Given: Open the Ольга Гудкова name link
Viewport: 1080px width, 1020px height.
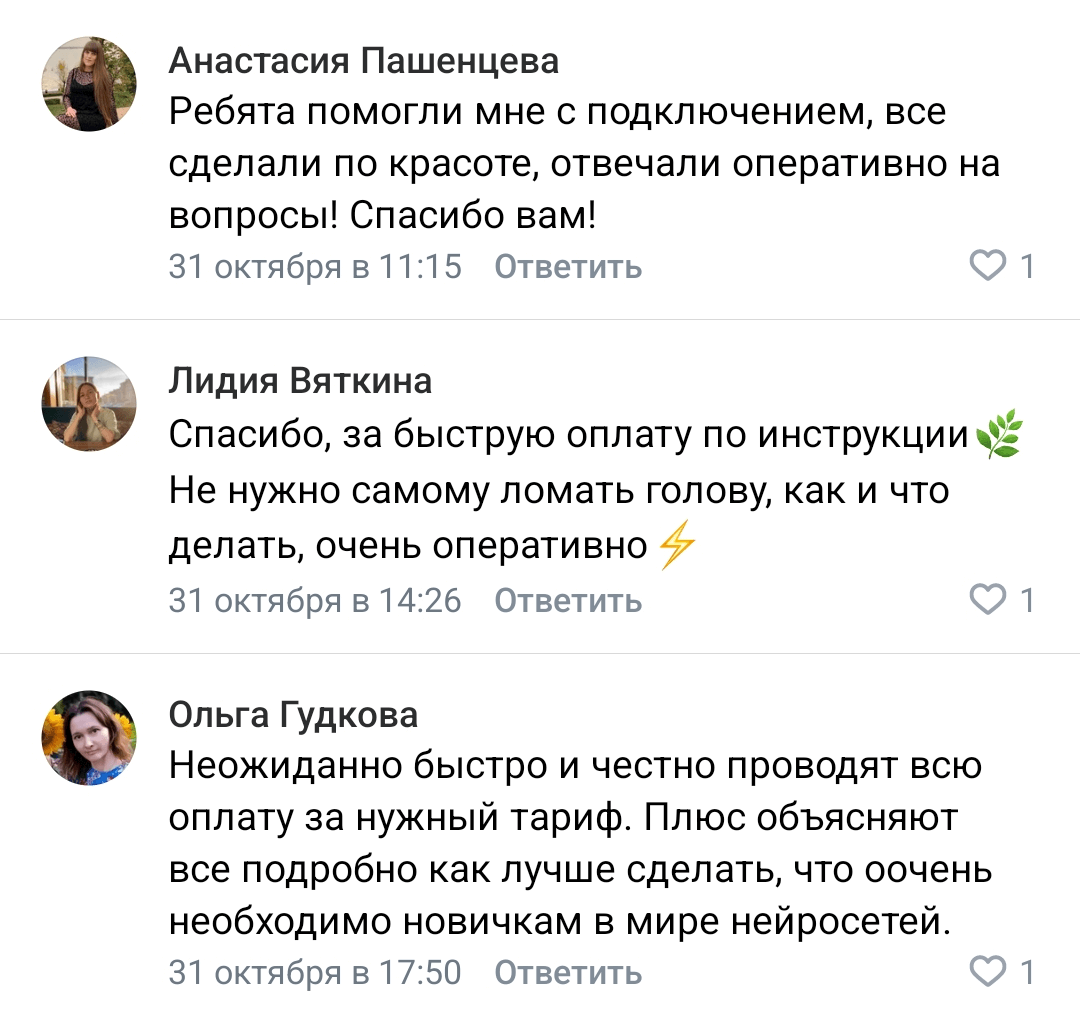Looking at the screenshot, I should [293, 715].
